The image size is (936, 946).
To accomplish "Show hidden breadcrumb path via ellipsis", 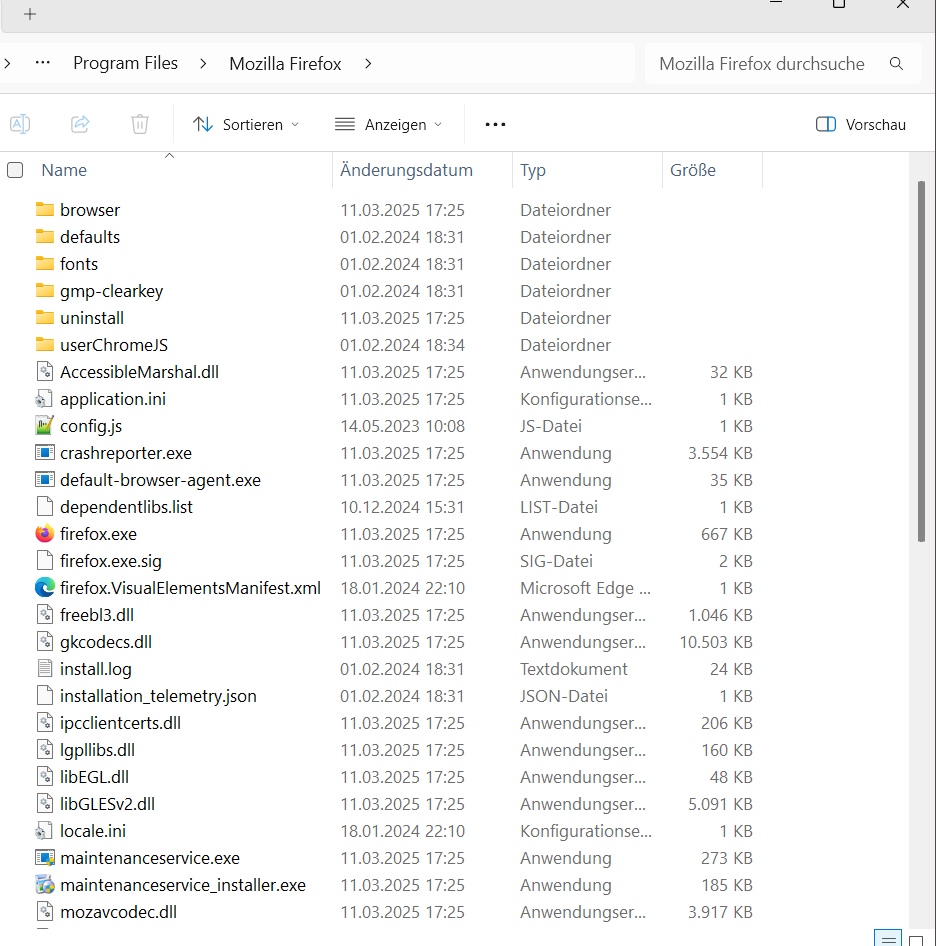I will pyautogui.click(x=42, y=62).
